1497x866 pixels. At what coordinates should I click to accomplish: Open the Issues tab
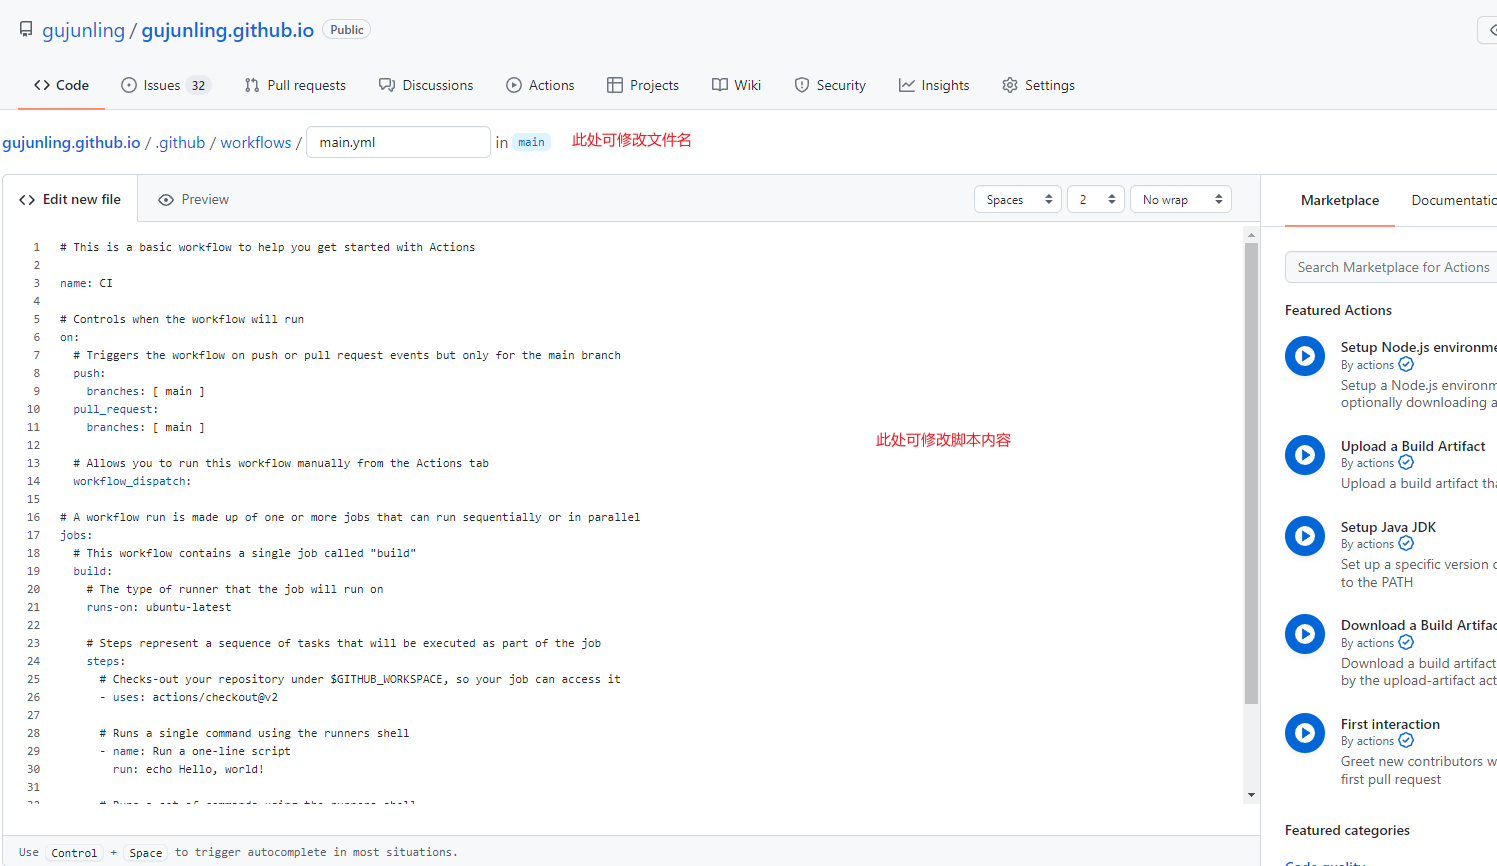click(164, 85)
